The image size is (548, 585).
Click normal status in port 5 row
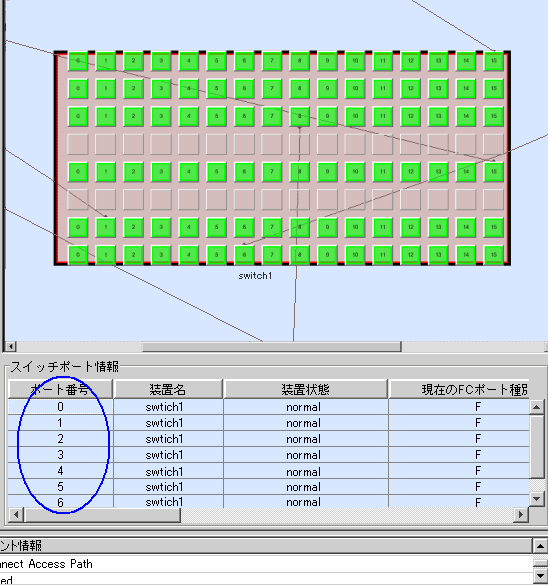coord(303,487)
